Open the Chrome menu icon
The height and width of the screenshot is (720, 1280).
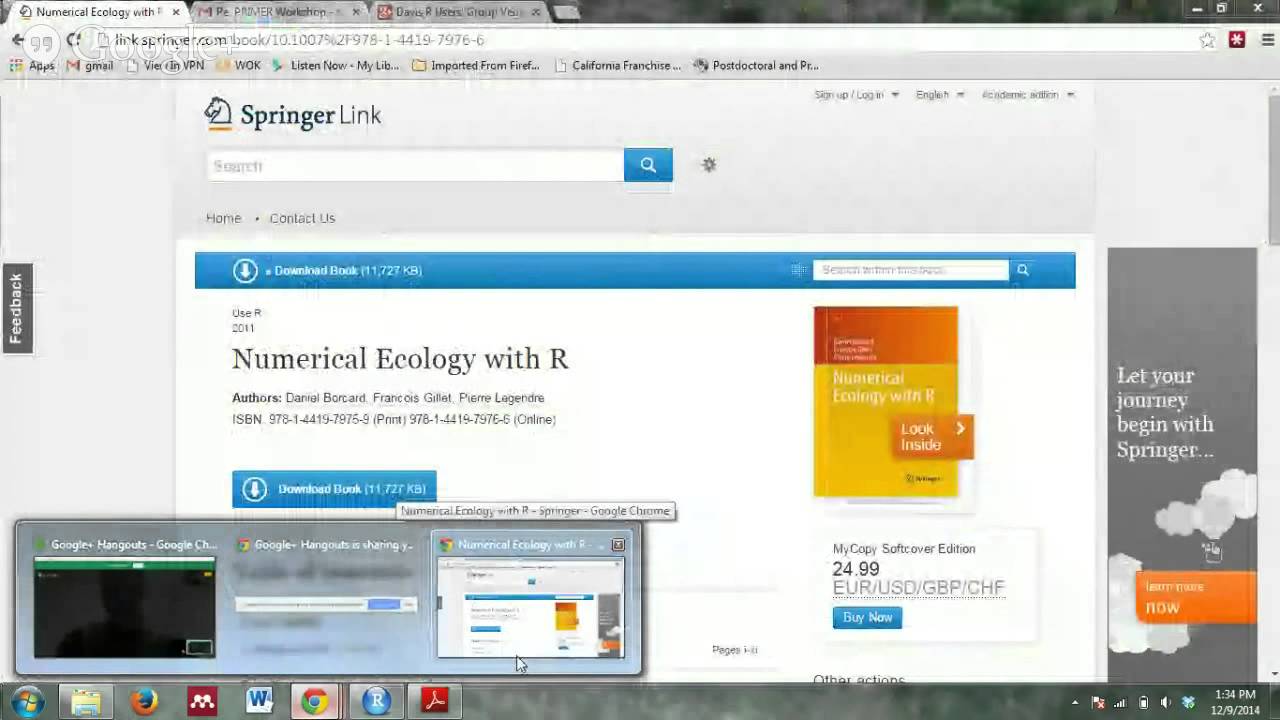point(1266,40)
